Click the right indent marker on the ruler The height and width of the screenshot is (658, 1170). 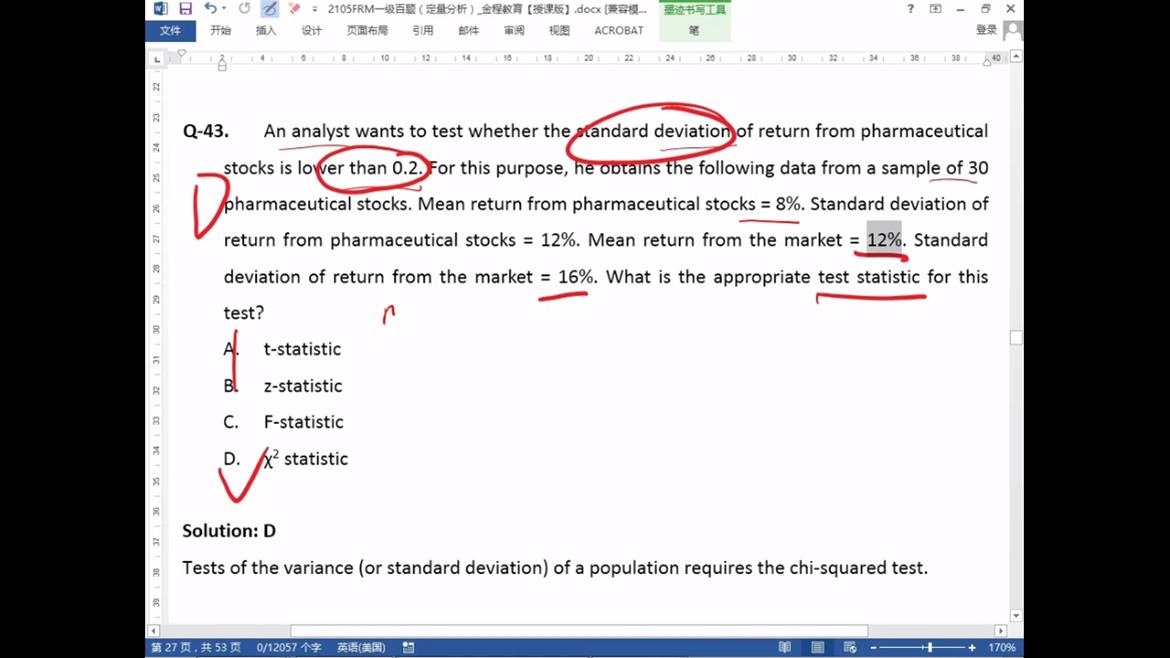click(987, 62)
